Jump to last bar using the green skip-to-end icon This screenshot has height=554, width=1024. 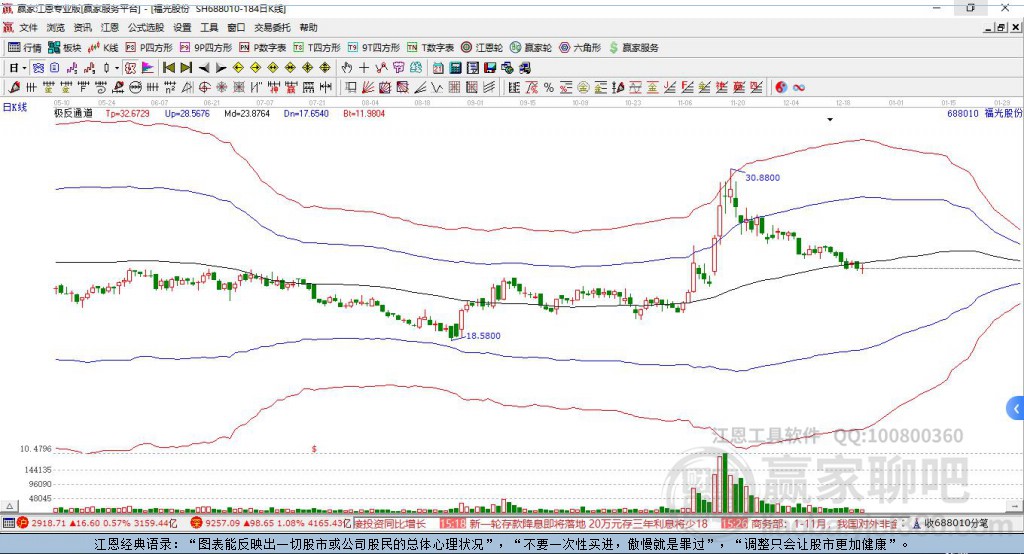tap(186, 68)
